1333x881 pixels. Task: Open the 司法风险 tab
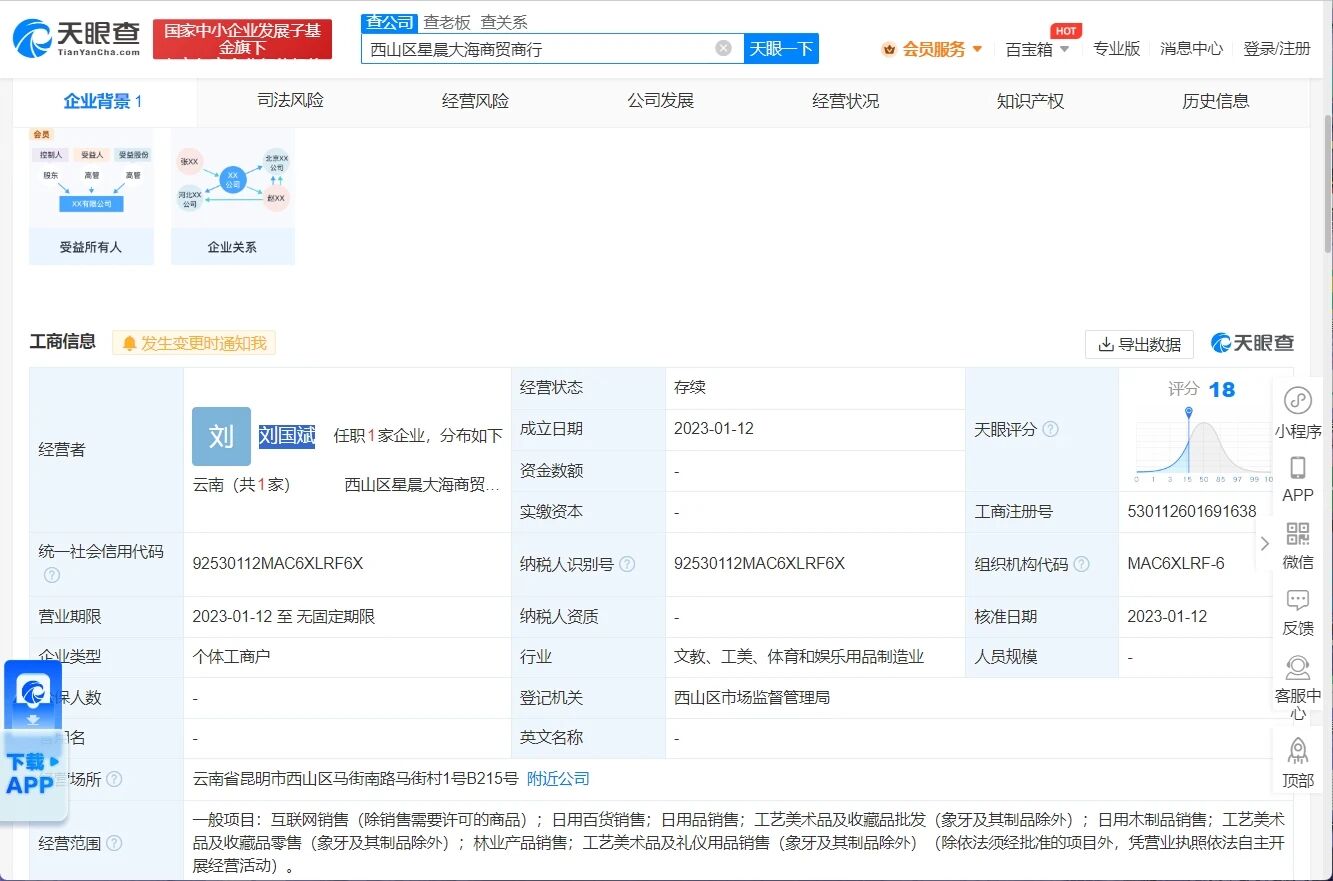pos(290,101)
